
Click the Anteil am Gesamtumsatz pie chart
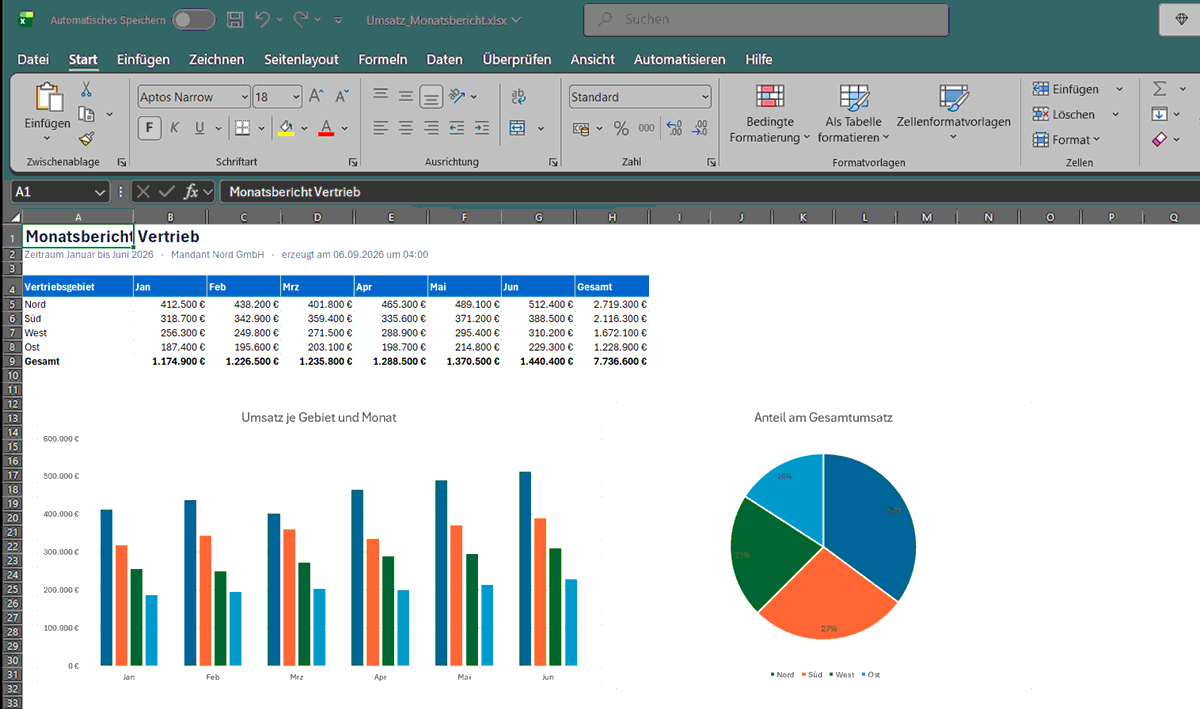pyautogui.click(x=823, y=546)
